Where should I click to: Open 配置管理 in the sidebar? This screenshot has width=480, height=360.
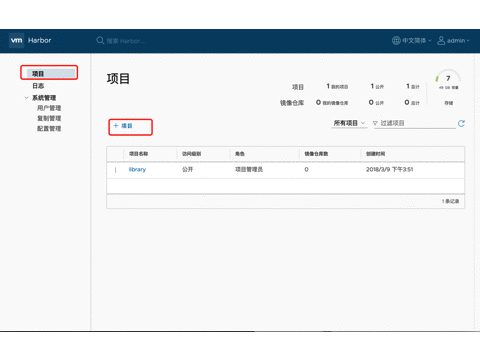(49, 129)
